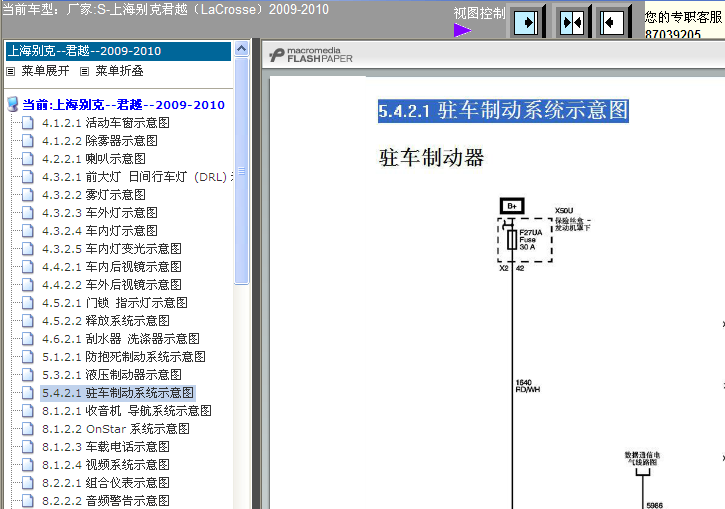The width and height of the screenshot is (725, 509).
Task: Open 8.1.2.2 OnStar 系统示意图
Action: [116, 429]
